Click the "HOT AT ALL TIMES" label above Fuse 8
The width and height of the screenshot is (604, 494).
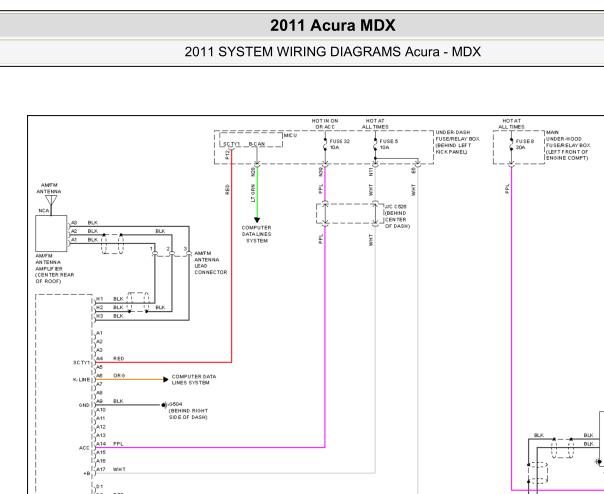tap(511, 124)
